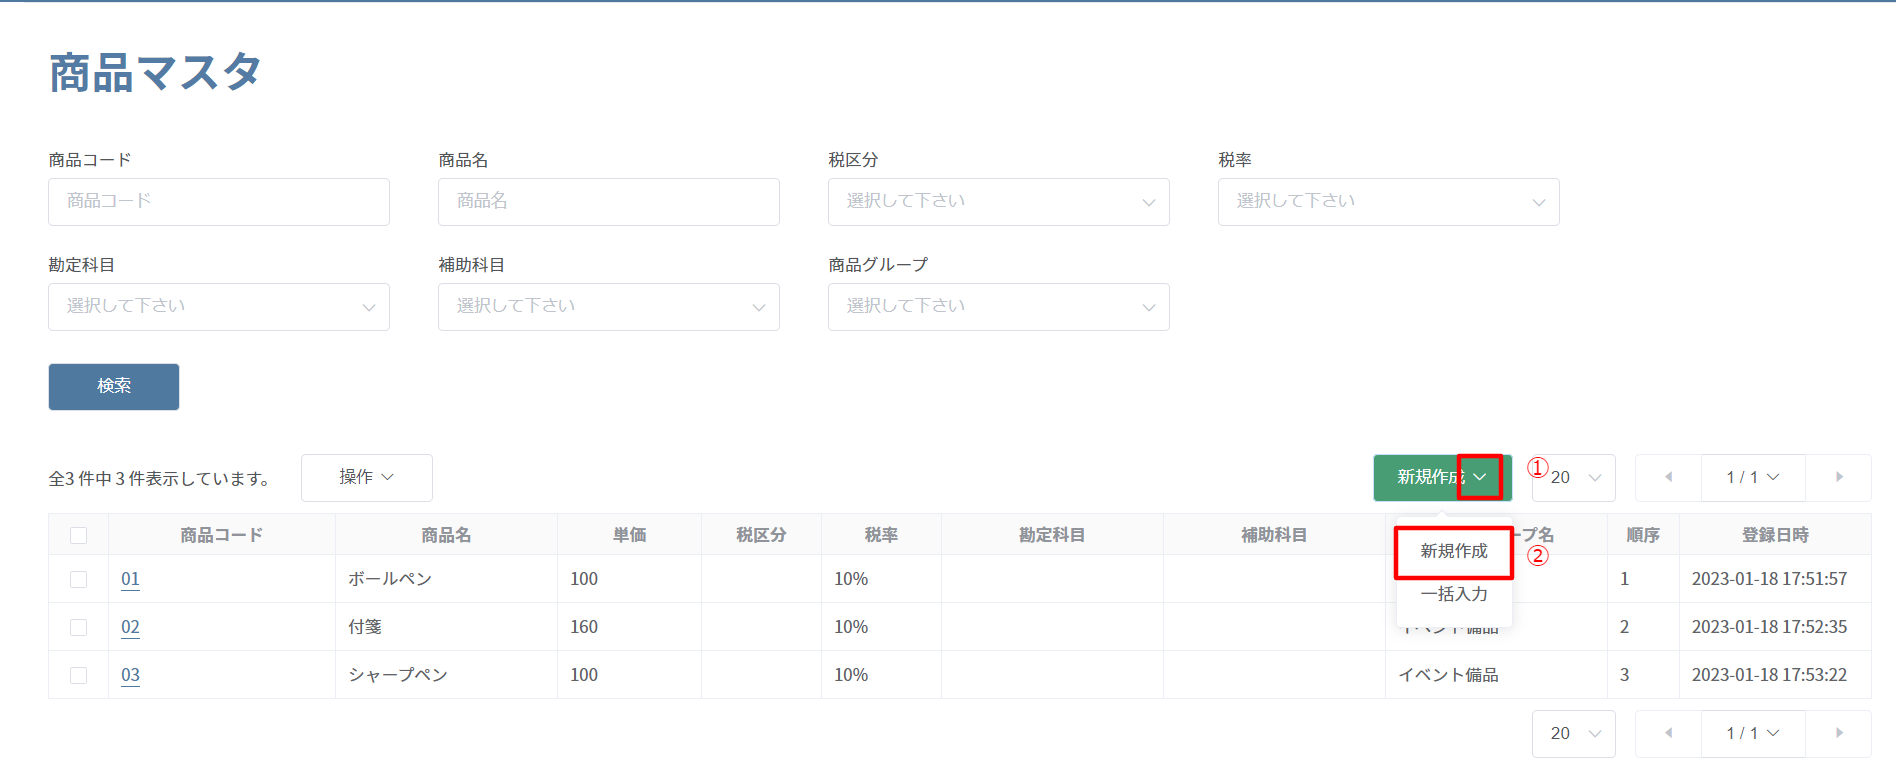This screenshot has width=1896, height=780.
Task: Toggle the select-all checkbox in table header
Action: click(78, 536)
